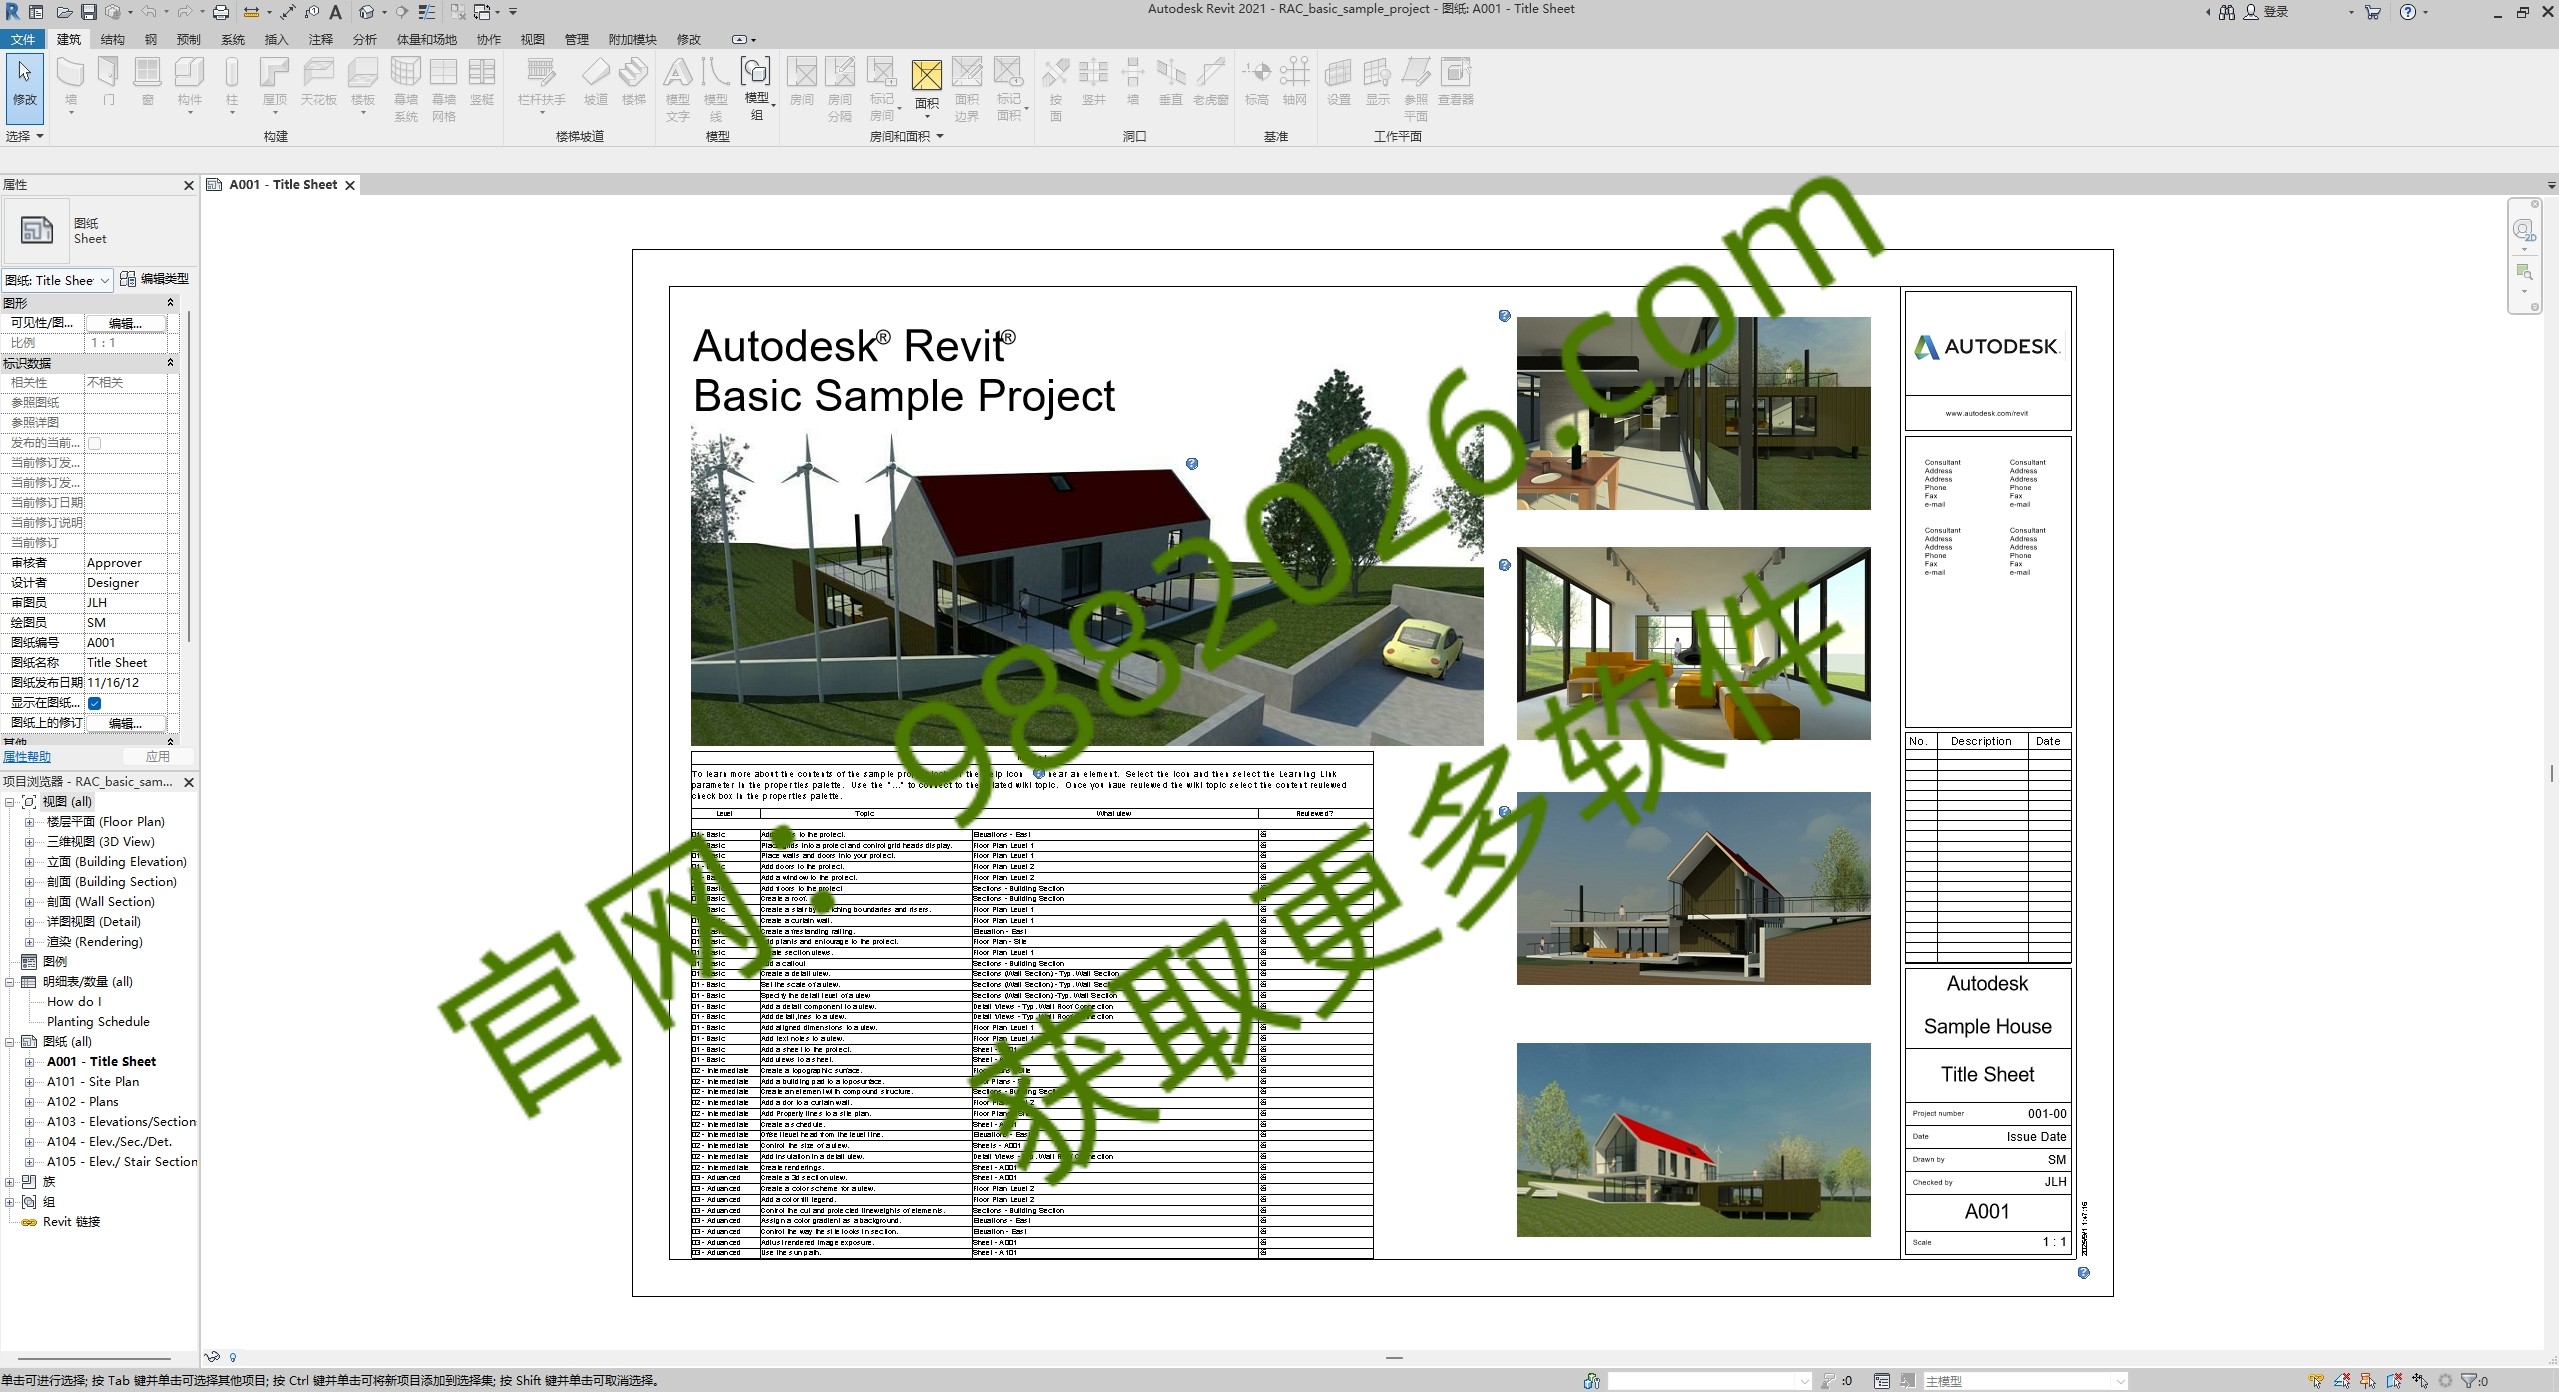Click the 图纸 Sheet type thumbnail in properties
Image resolution: width=2559 pixels, height=1392 pixels.
click(37, 230)
